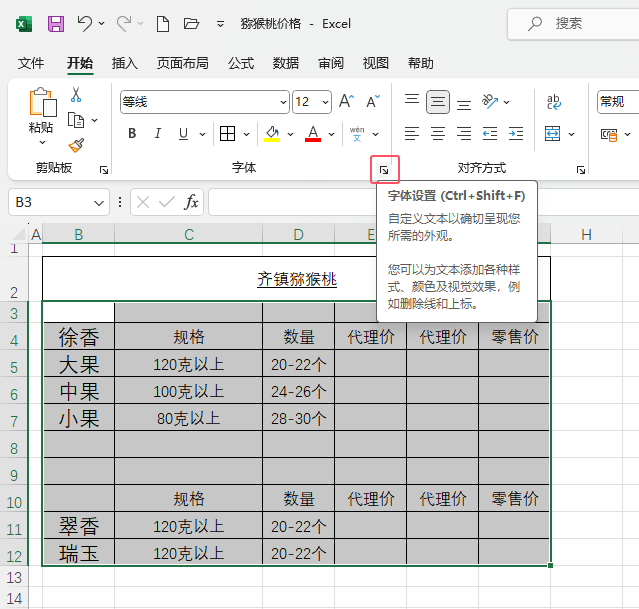The width and height of the screenshot is (639, 609).
Task: Toggle Bold formatting
Action: click(x=132, y=133)
